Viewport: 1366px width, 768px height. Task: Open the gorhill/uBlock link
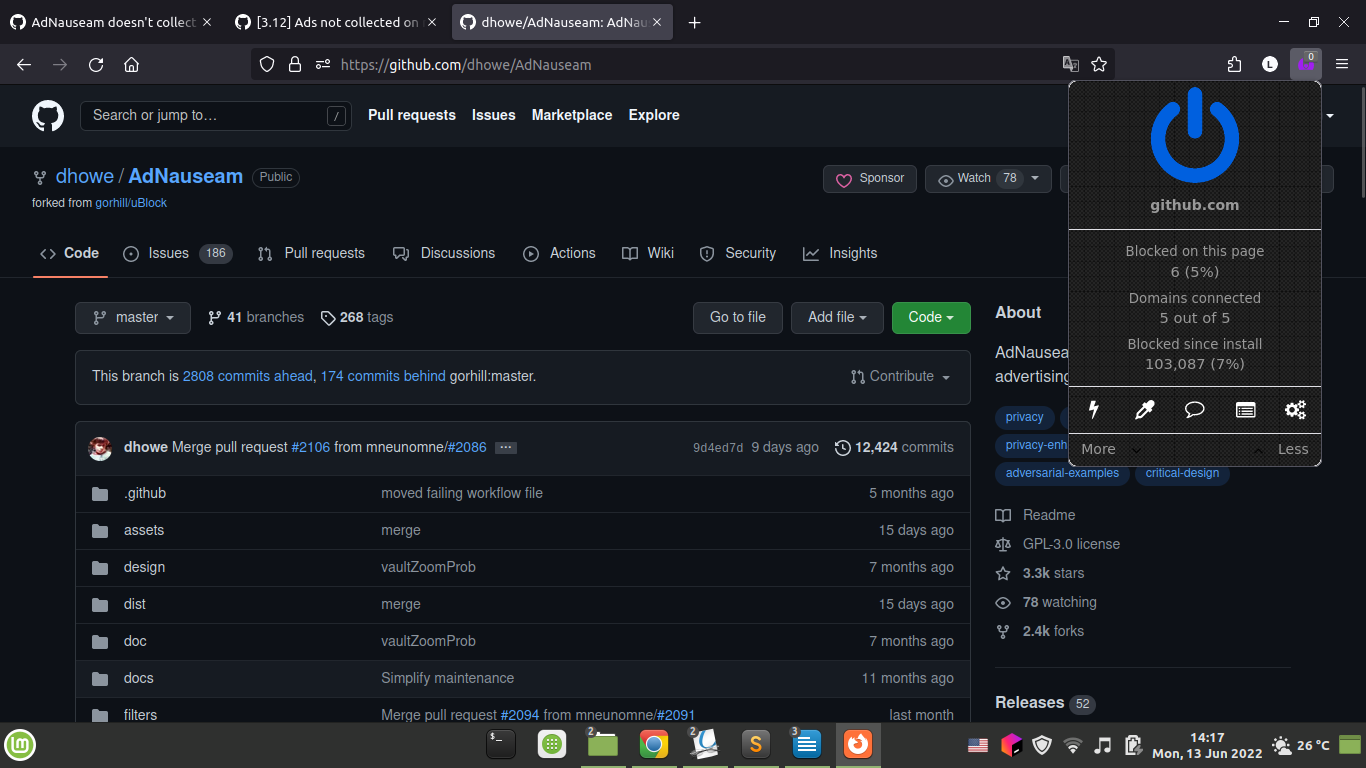[x=131, y=202]
